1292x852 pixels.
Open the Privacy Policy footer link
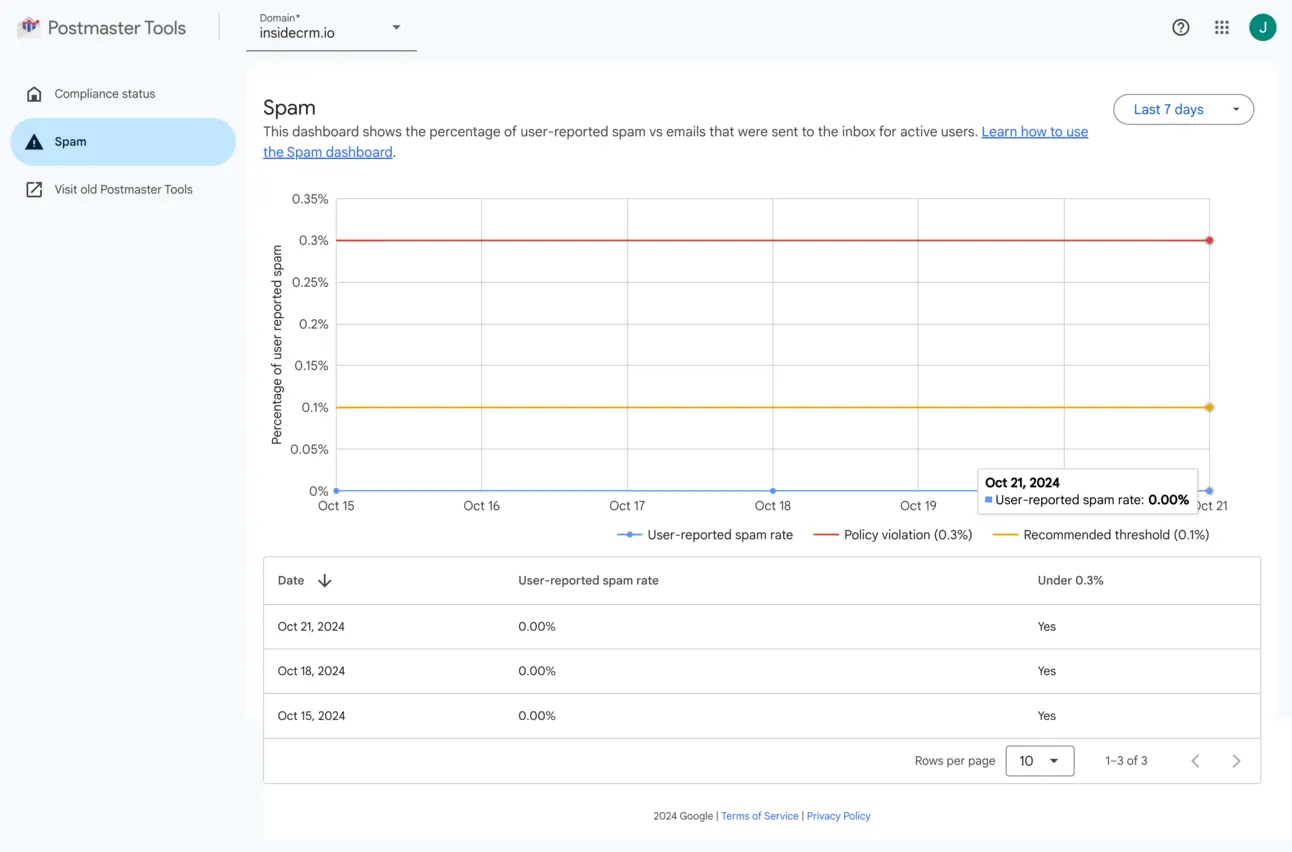[838, 816]
